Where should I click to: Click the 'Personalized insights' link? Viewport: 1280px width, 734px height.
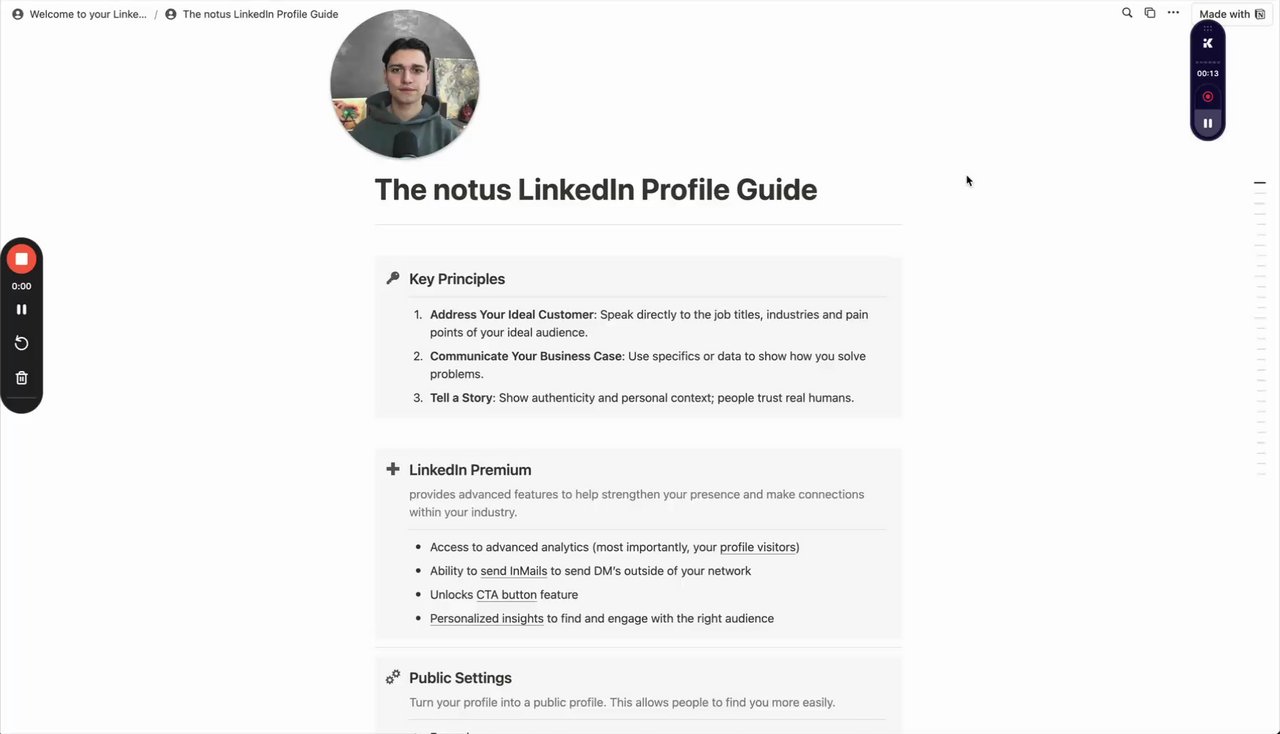(x=486, y=619)
